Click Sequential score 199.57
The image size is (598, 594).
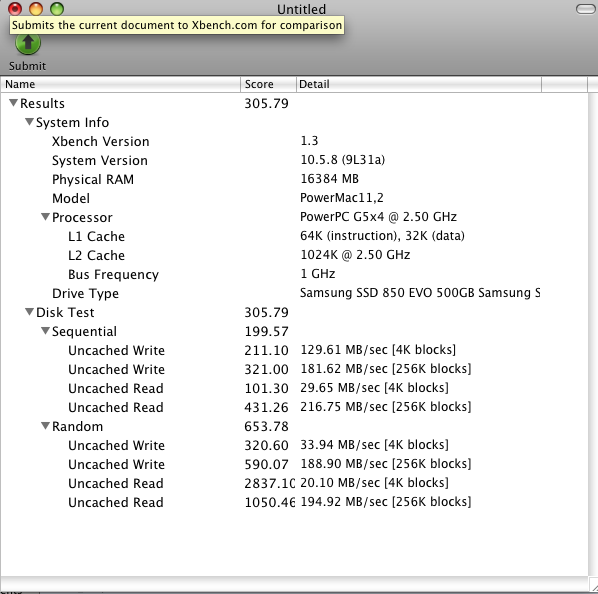[266, 331]
